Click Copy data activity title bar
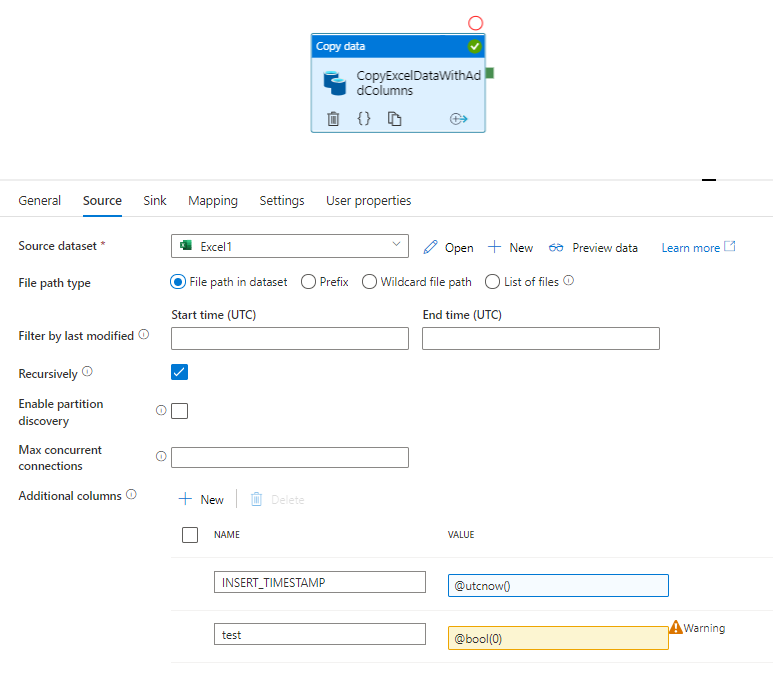The height and width of the screenshot is (688, 773). (398, 46)
